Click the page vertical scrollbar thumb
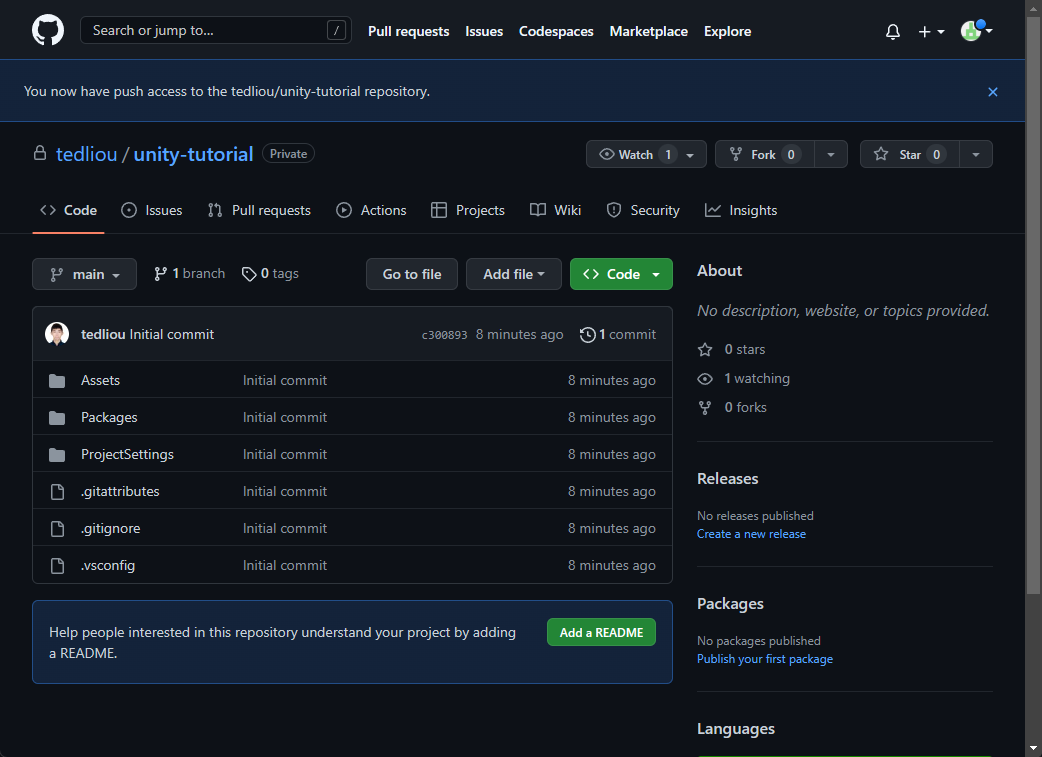Image resolution: width=1042 pixels, height=757 pixels. pos(1033,304)
